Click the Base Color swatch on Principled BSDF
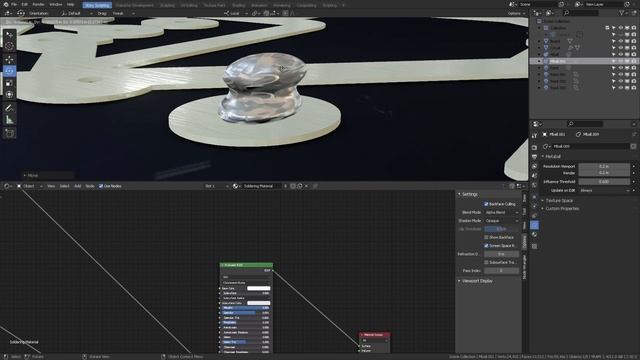The height and width of the screenshot is (360, 640). [258, 288]
